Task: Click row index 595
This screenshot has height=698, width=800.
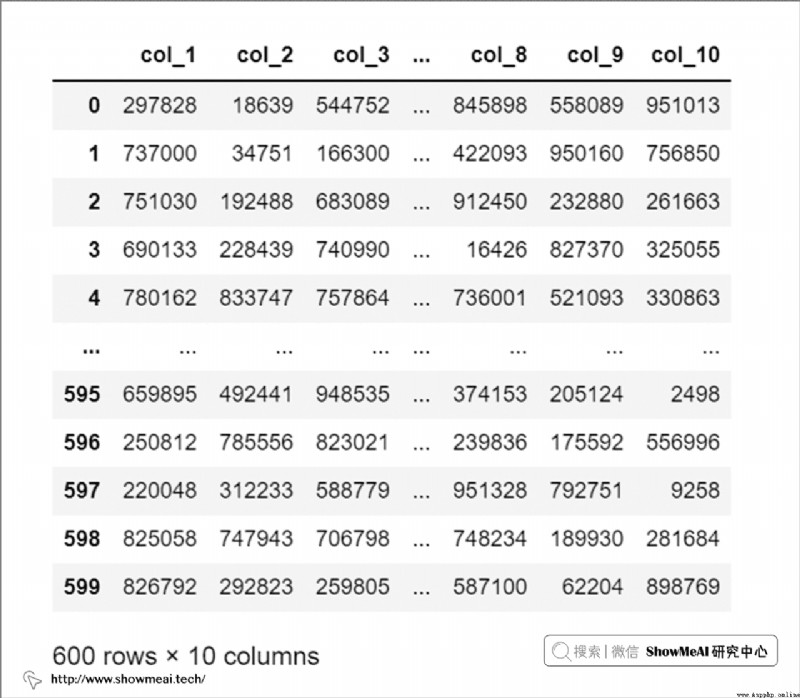Action: 82,394
